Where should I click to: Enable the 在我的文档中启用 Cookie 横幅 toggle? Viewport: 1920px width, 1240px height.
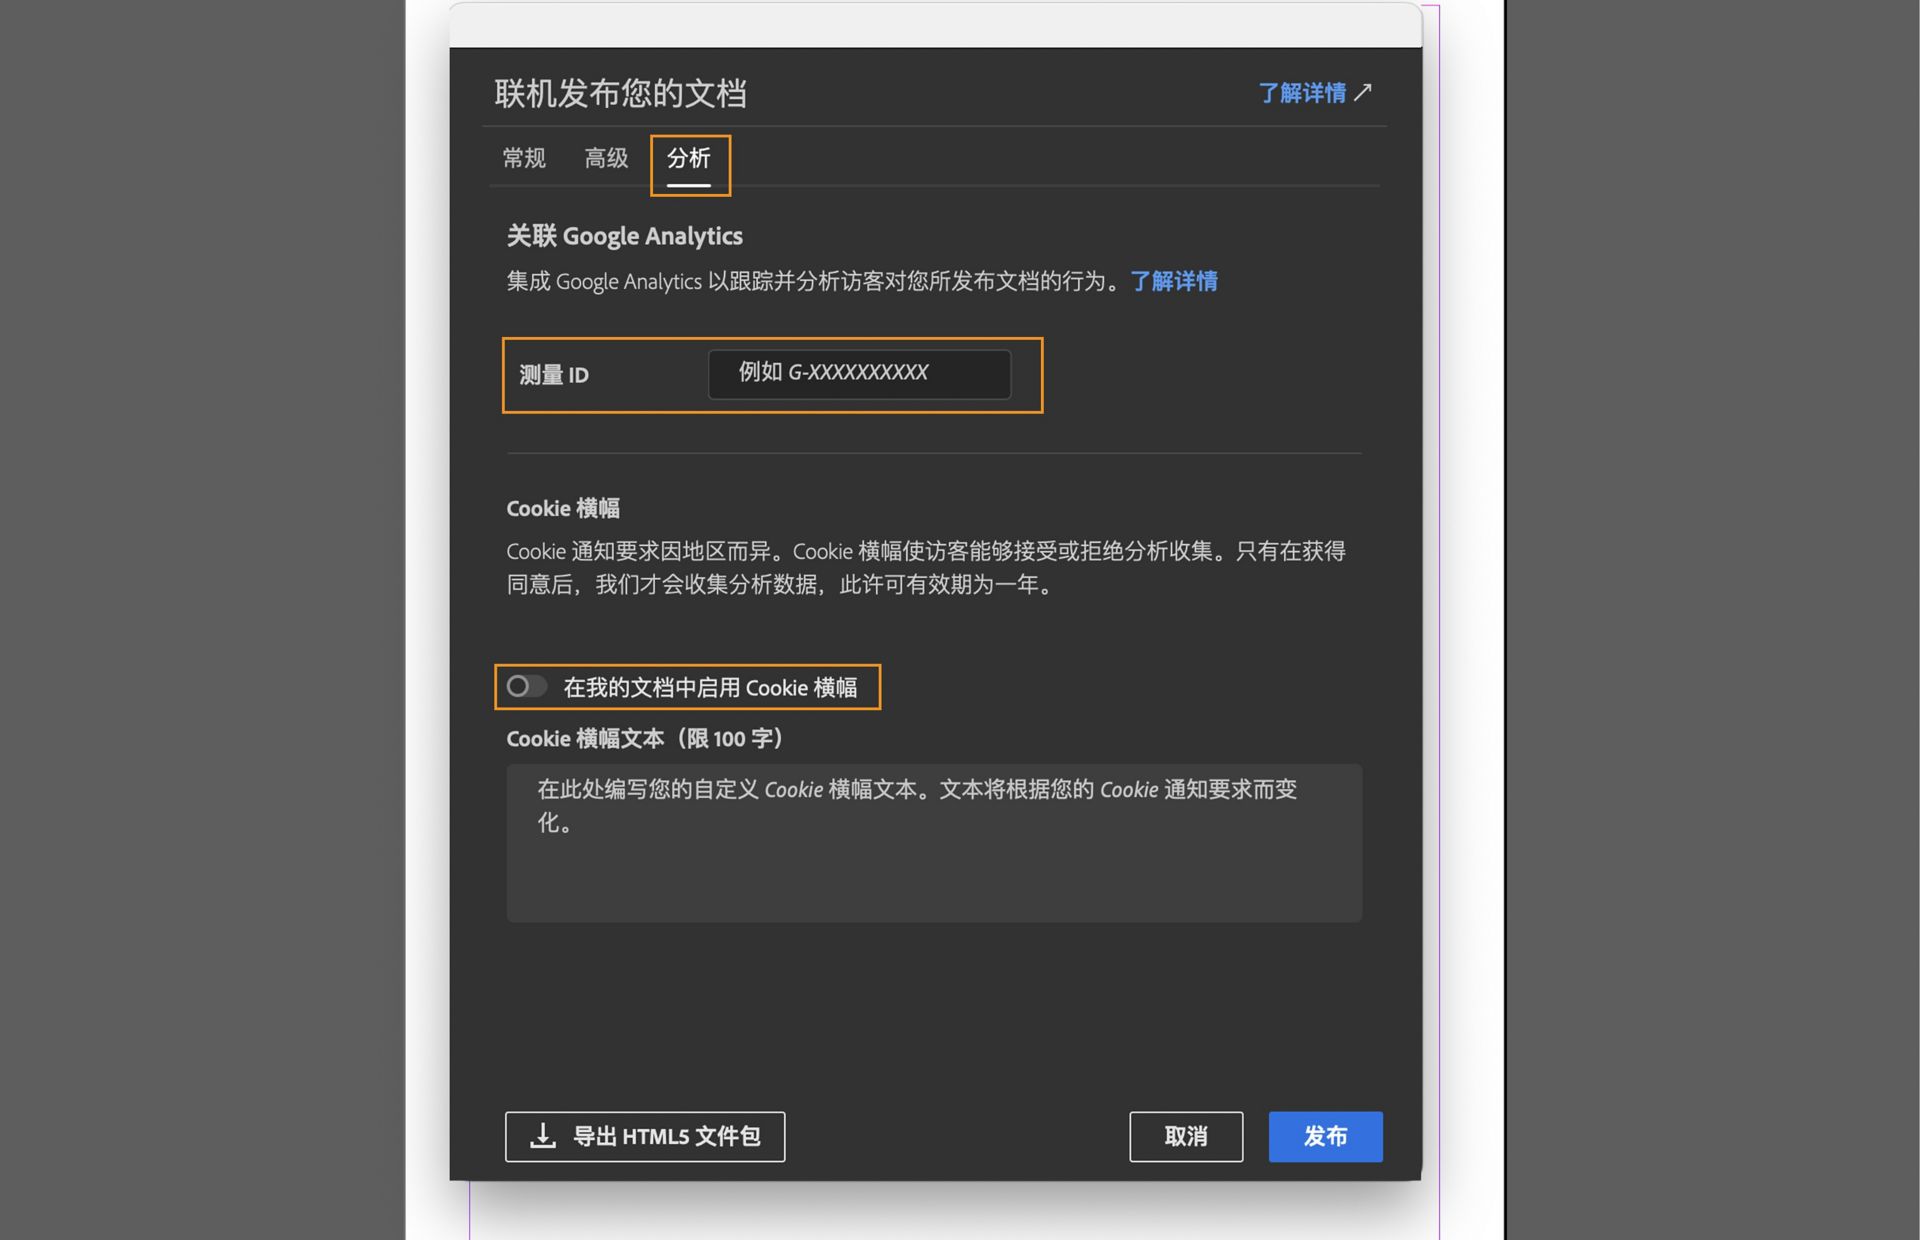click(527, 687)
